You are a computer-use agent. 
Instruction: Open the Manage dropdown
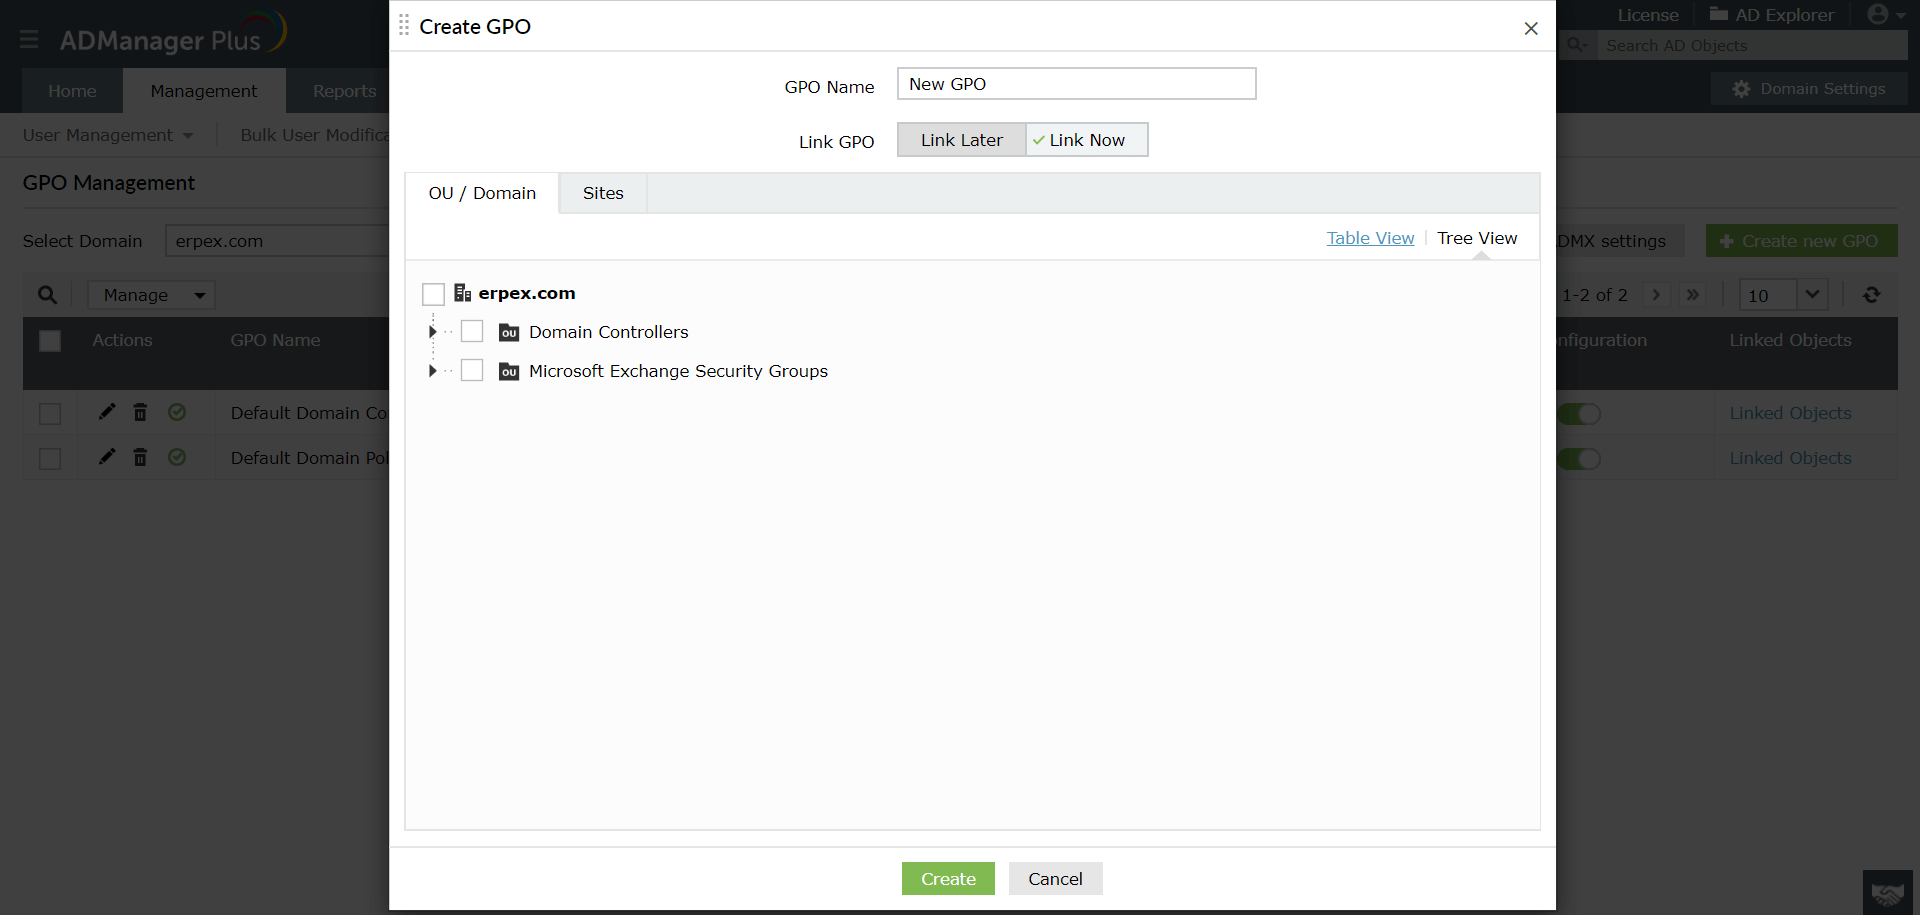[x=152, y=295]
